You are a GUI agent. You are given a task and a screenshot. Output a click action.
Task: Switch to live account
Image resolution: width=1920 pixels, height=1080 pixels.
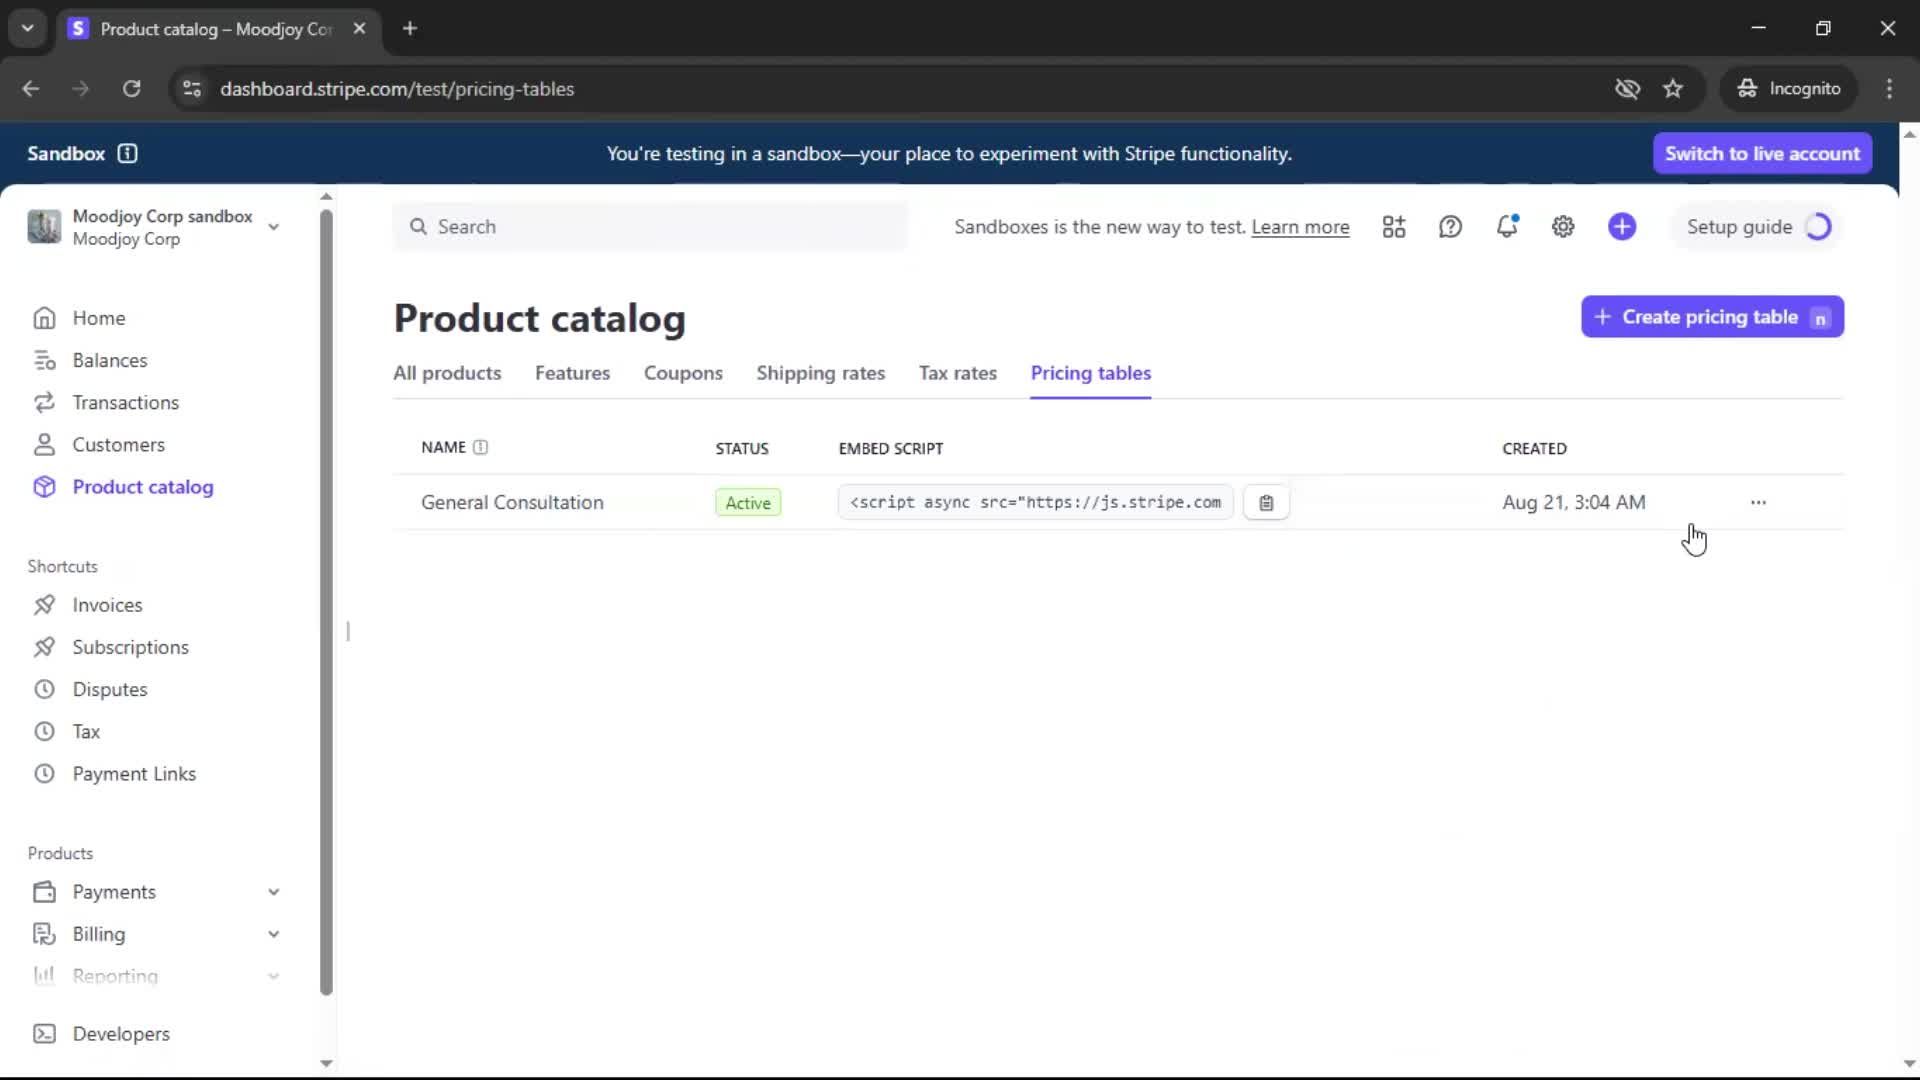[x=1762, y=153]
